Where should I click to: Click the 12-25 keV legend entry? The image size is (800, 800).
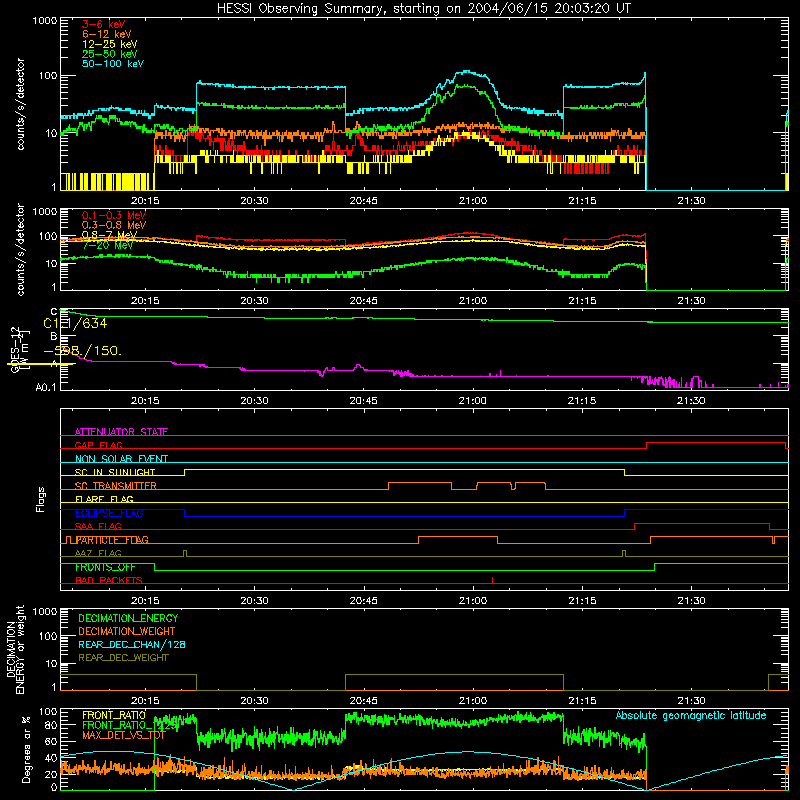point(109,44)
